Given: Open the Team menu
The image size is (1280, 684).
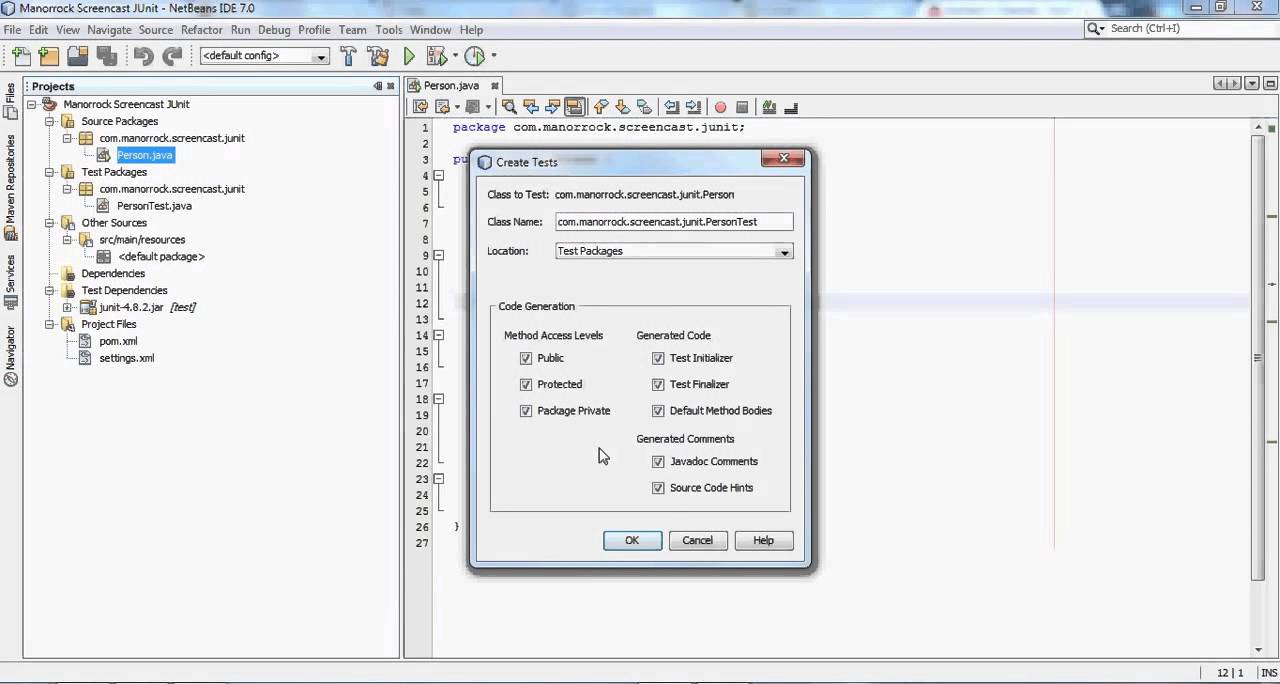Looking at the screenshot, I should (352, 30).
